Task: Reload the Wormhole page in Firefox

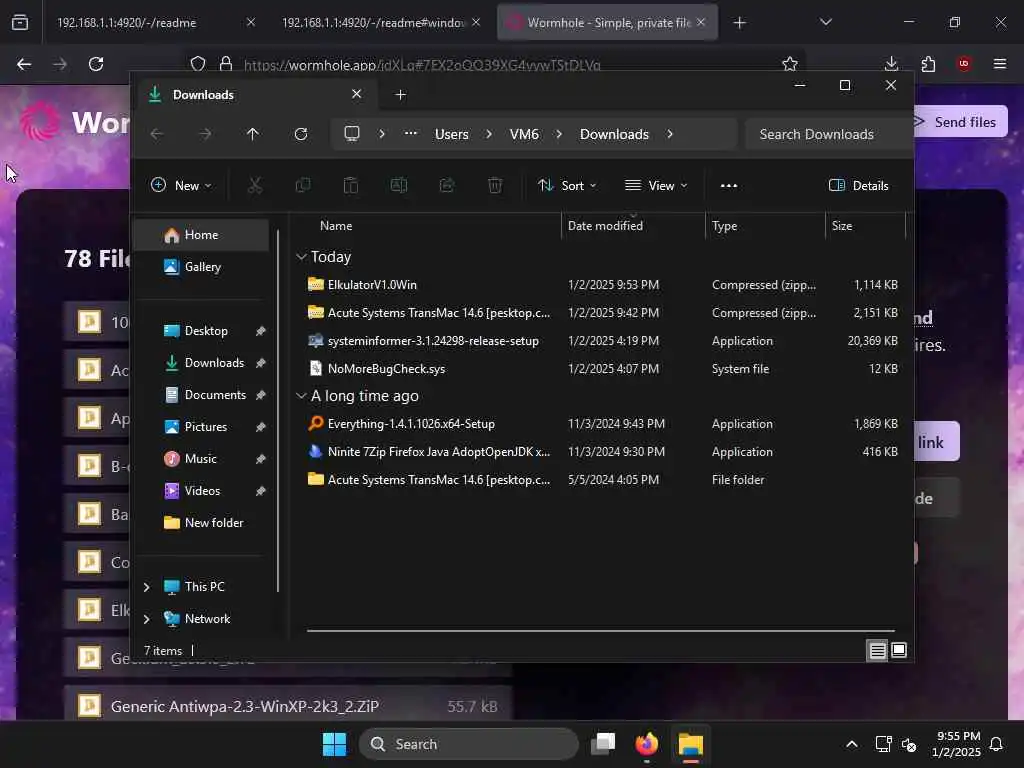Action: click(x=96, y=64)
